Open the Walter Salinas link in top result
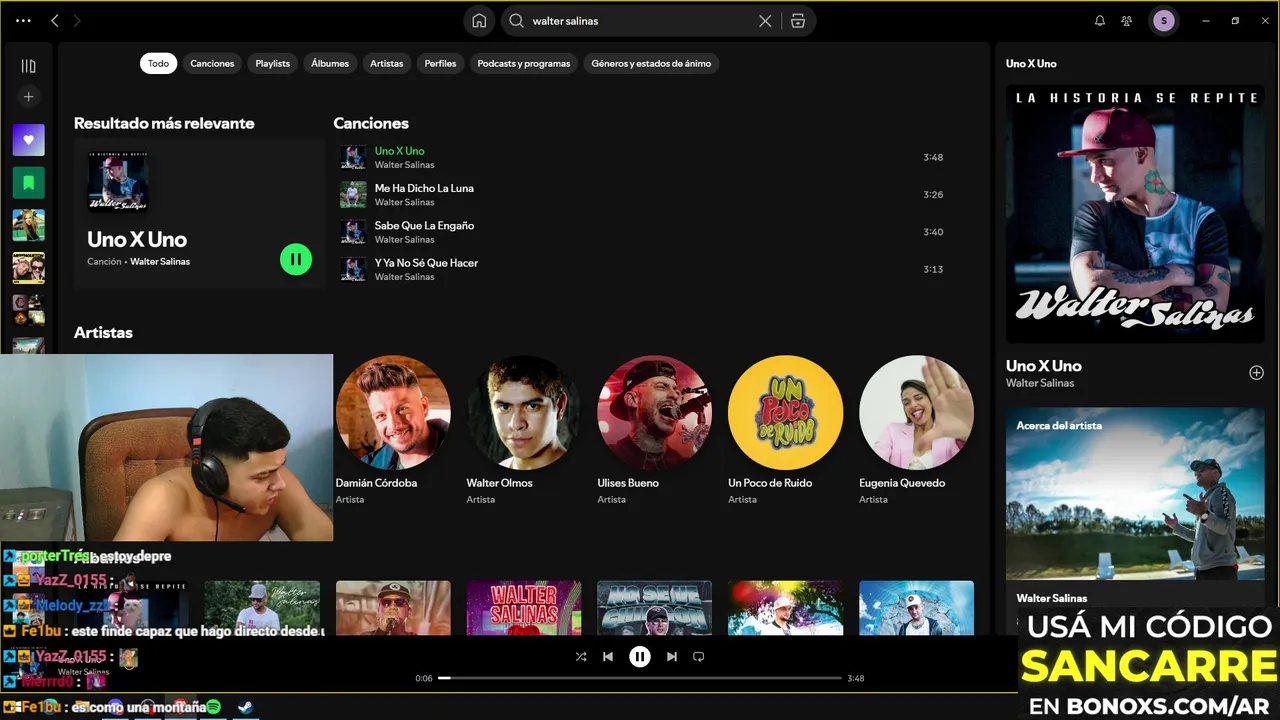The width and height of the screenshot is (1280, 720). (x=160, y=262)
